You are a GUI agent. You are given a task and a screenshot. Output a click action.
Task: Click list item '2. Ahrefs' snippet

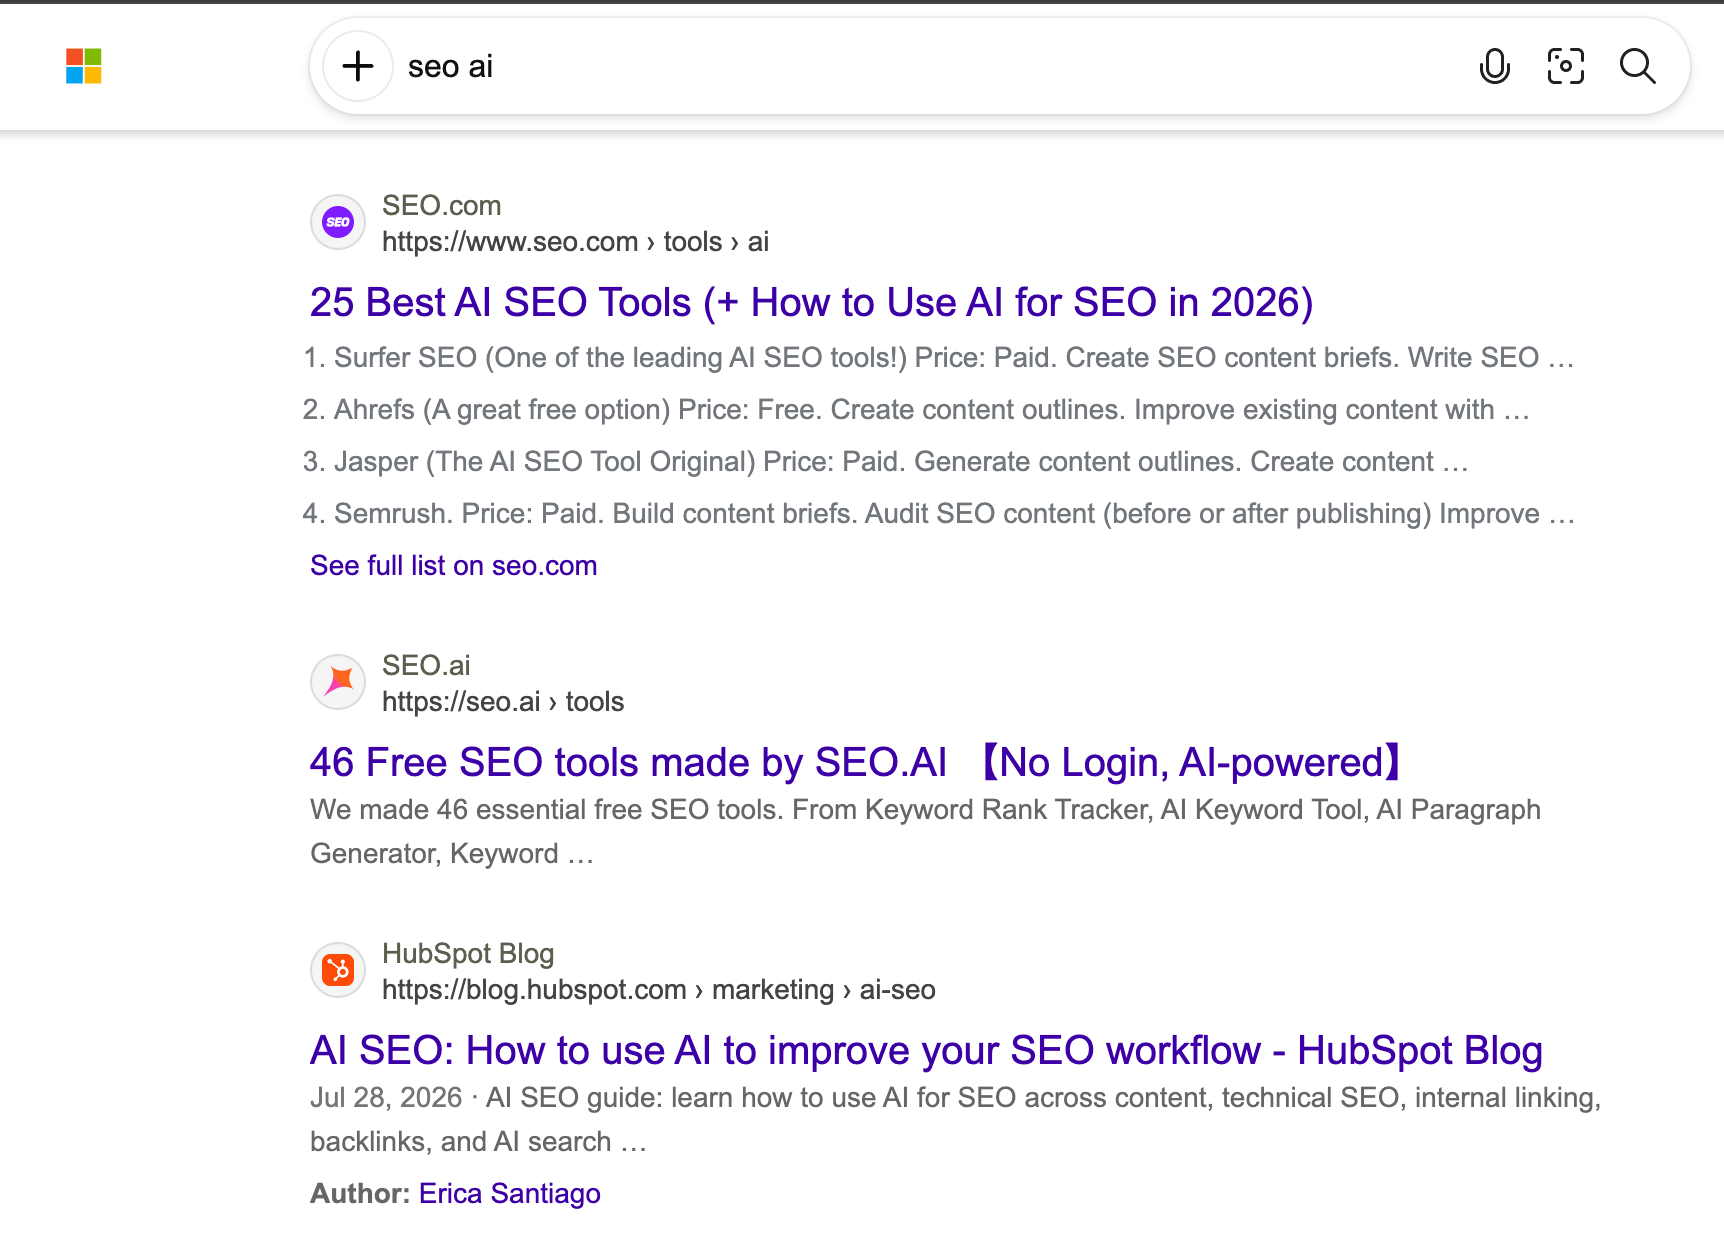916,409
